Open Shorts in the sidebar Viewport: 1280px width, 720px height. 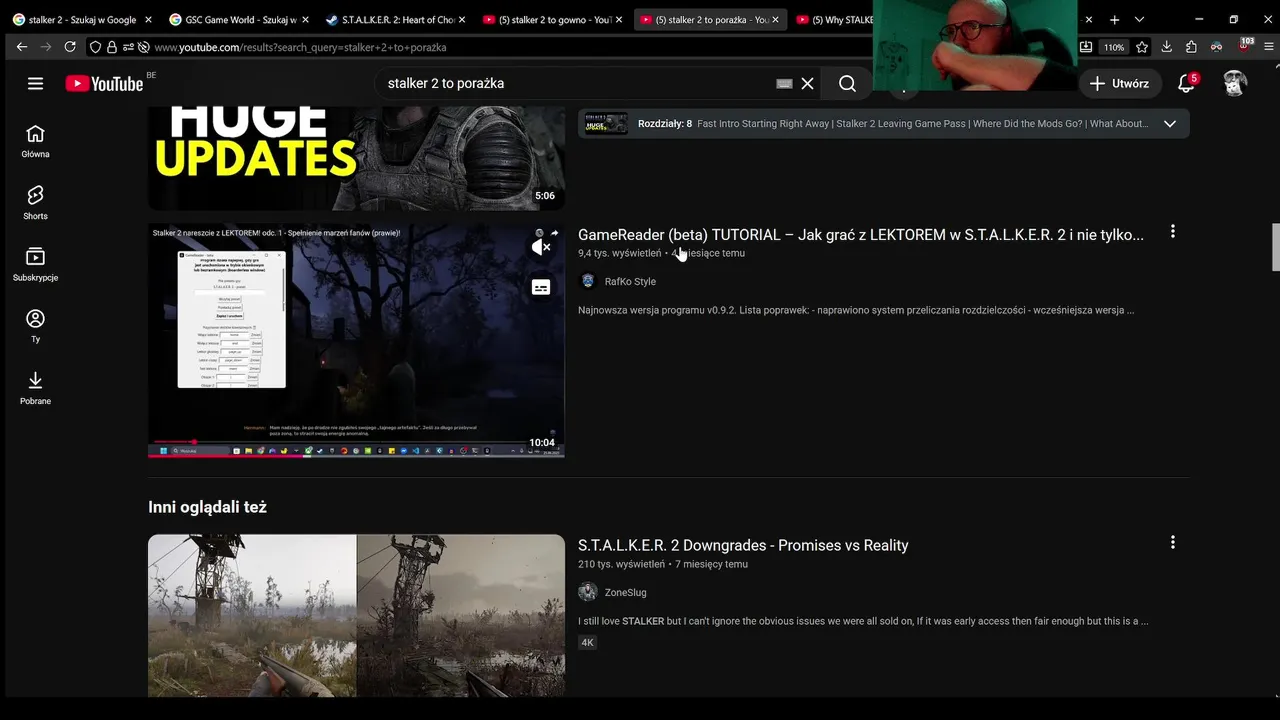(35, 203)
